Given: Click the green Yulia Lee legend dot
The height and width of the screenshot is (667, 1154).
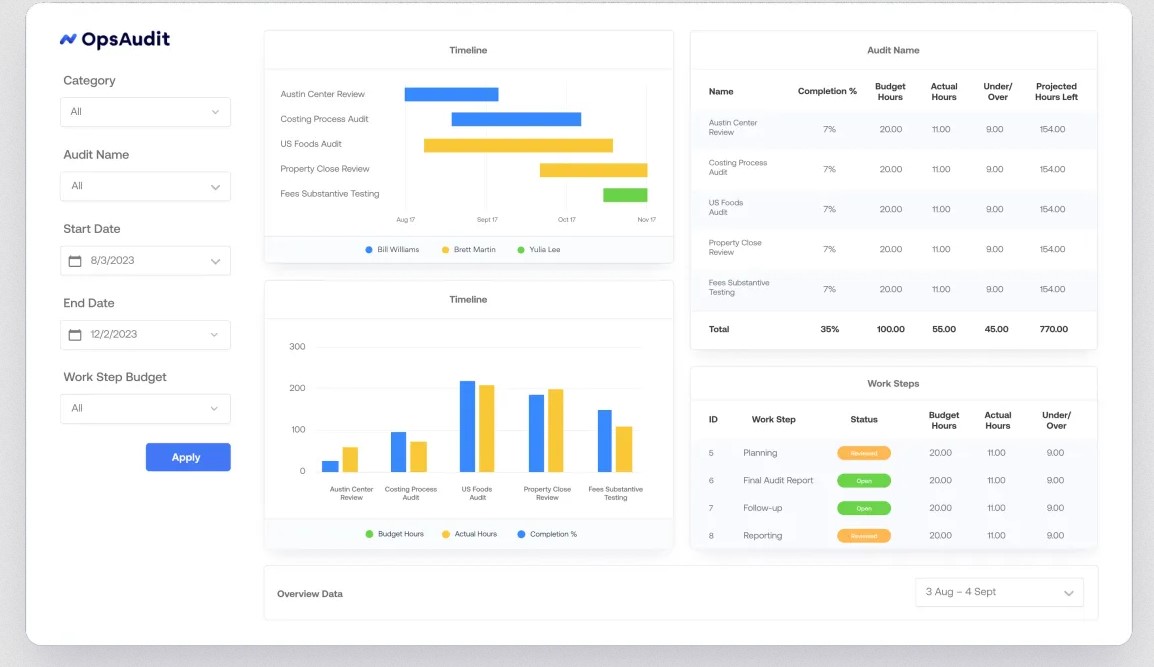Looking at the screenshot, I should click(521, 250).
